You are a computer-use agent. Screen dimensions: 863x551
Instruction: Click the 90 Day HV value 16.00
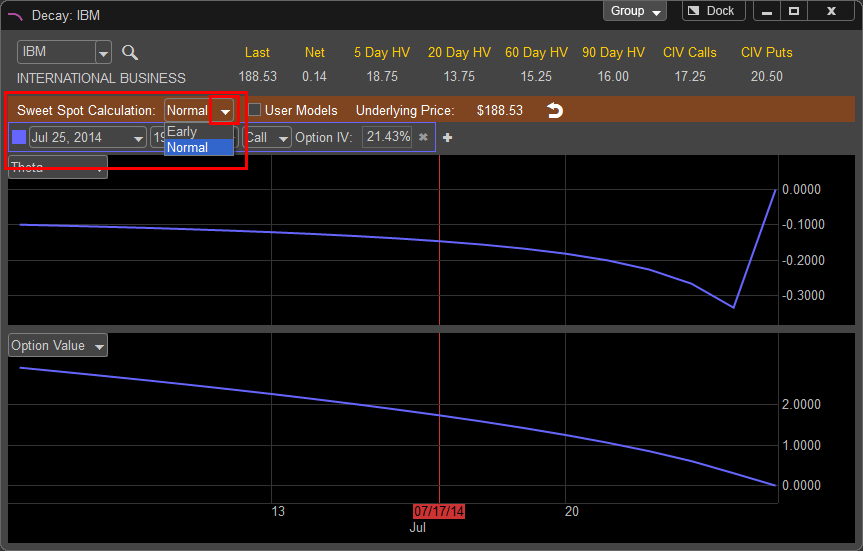tap(613, 77)
